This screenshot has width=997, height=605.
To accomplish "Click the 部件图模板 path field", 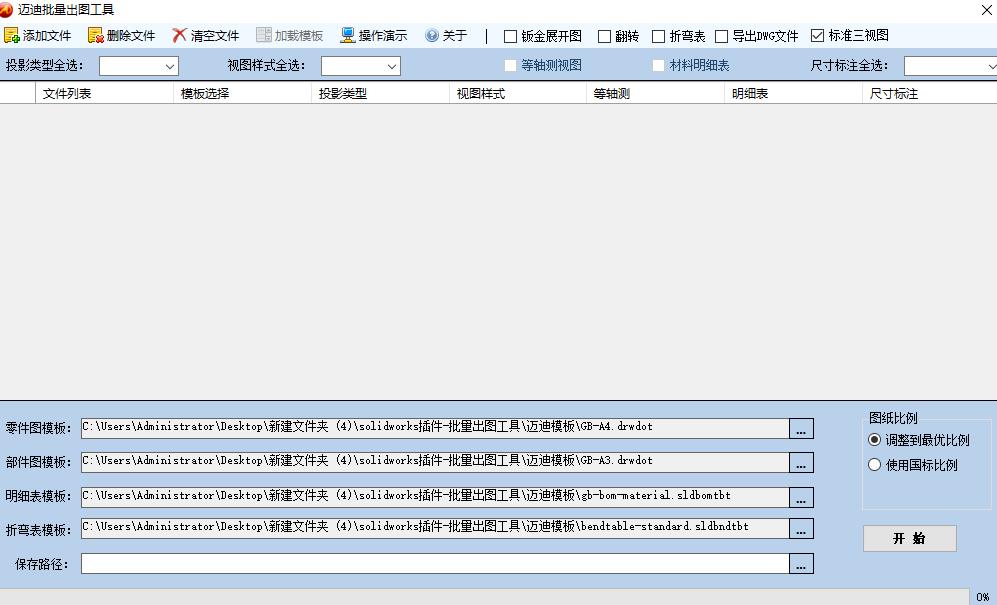I will pos(435,462).
